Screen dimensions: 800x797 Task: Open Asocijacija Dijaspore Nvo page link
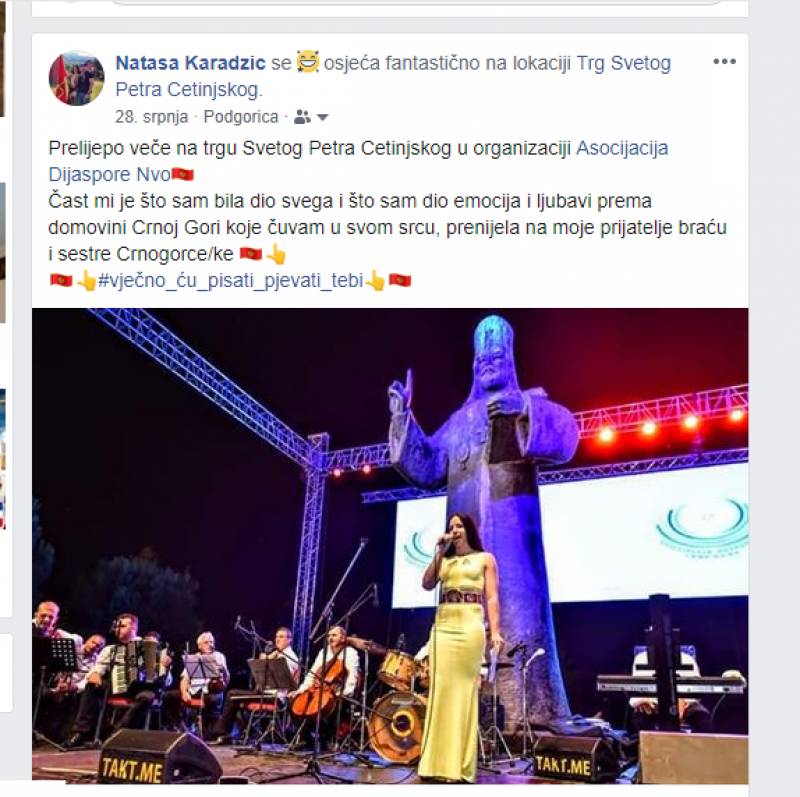coord(358,161)
